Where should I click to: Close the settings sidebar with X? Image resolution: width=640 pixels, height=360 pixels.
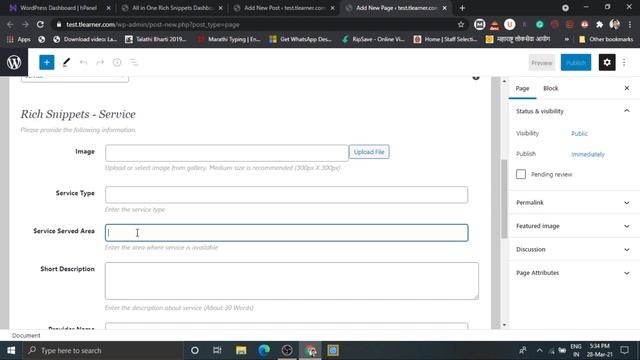[x=627, y=88]
